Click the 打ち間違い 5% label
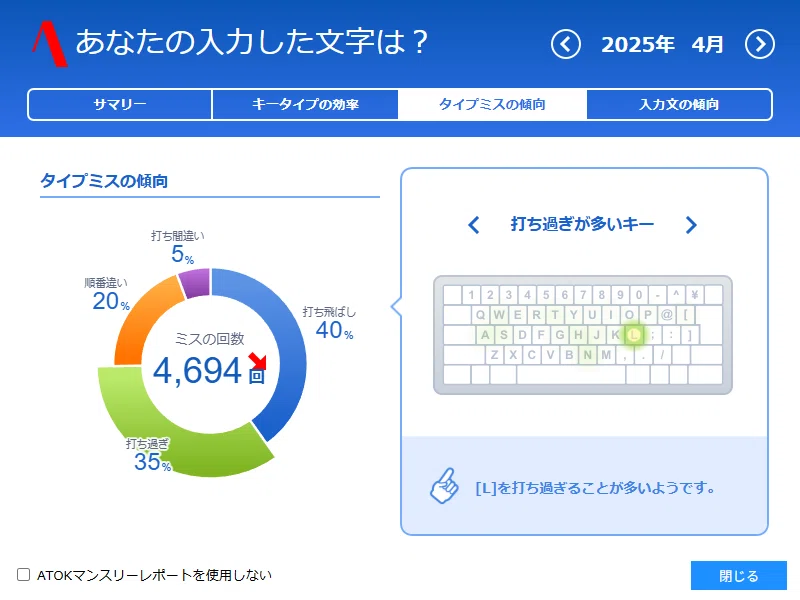800x600 pixels. tap(178, 247)
